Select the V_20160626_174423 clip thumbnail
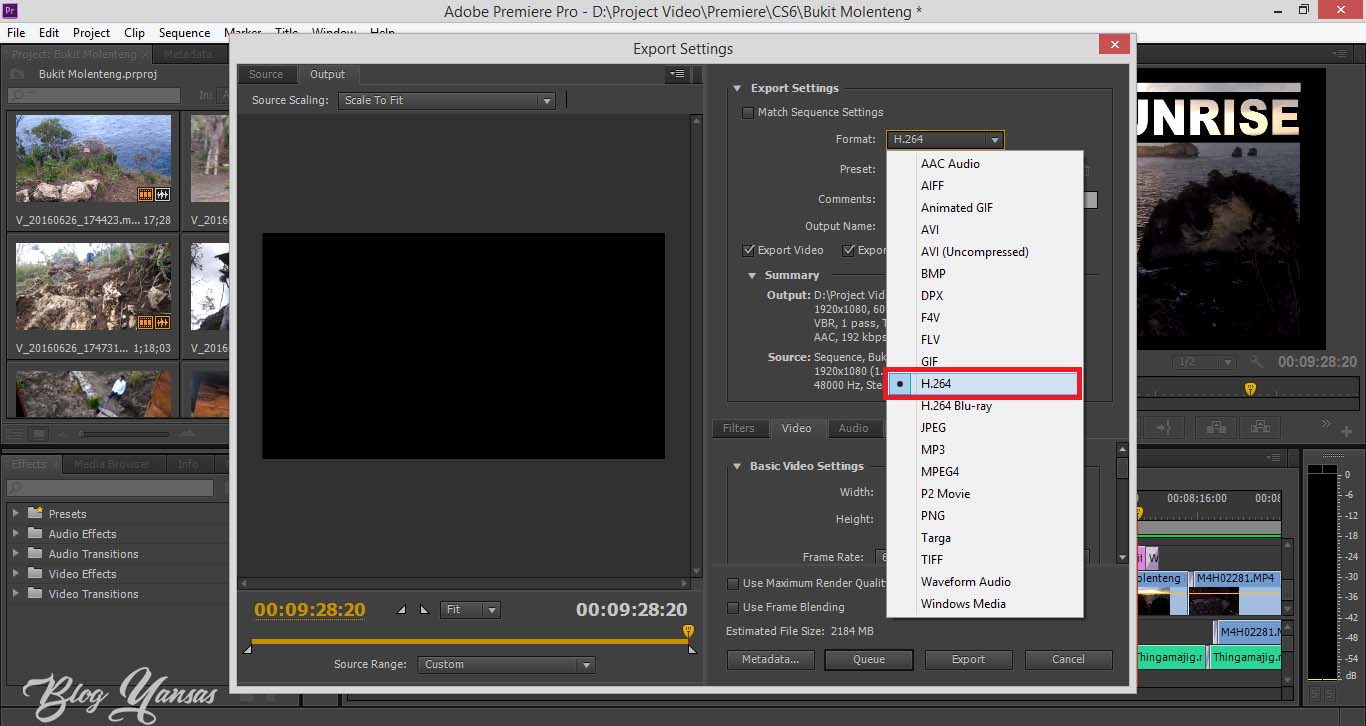 click(x=93, y=158)
